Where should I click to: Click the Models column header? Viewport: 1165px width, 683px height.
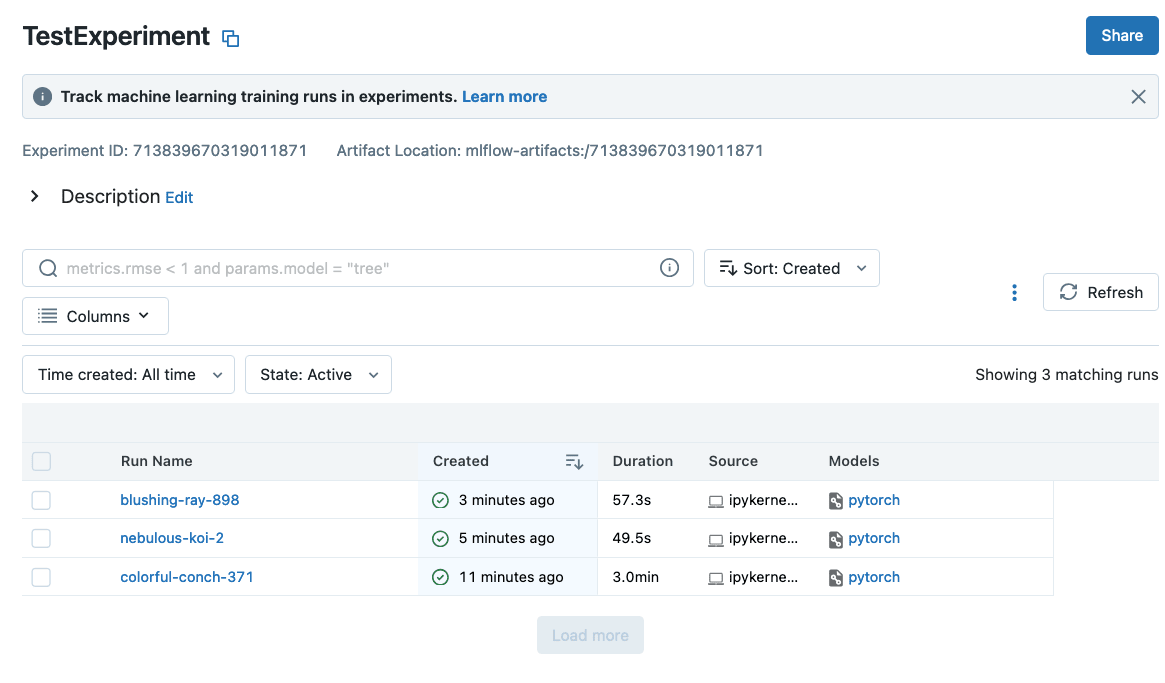[854, 461]
